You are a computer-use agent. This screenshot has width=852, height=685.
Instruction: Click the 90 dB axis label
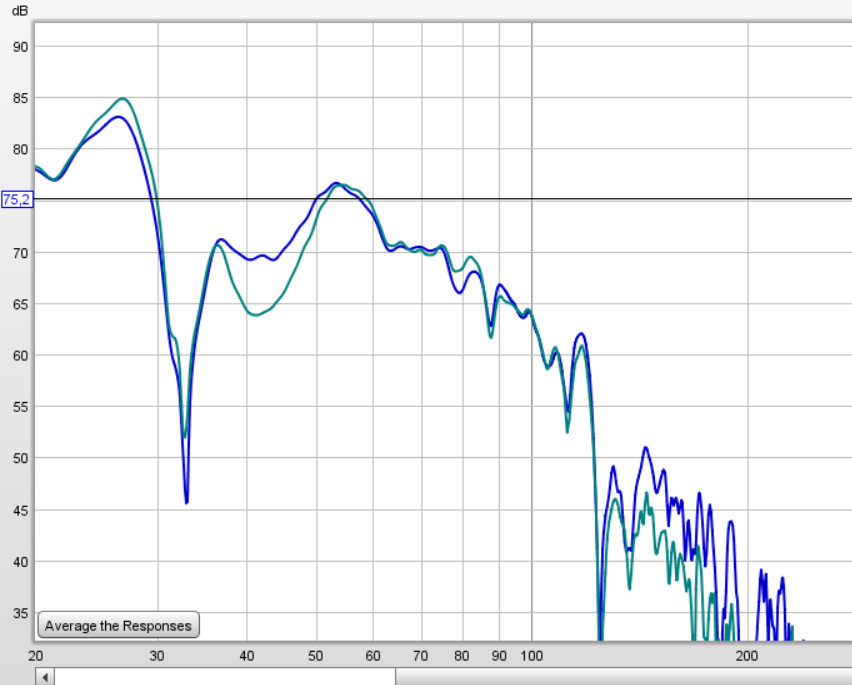coord(20,47)
